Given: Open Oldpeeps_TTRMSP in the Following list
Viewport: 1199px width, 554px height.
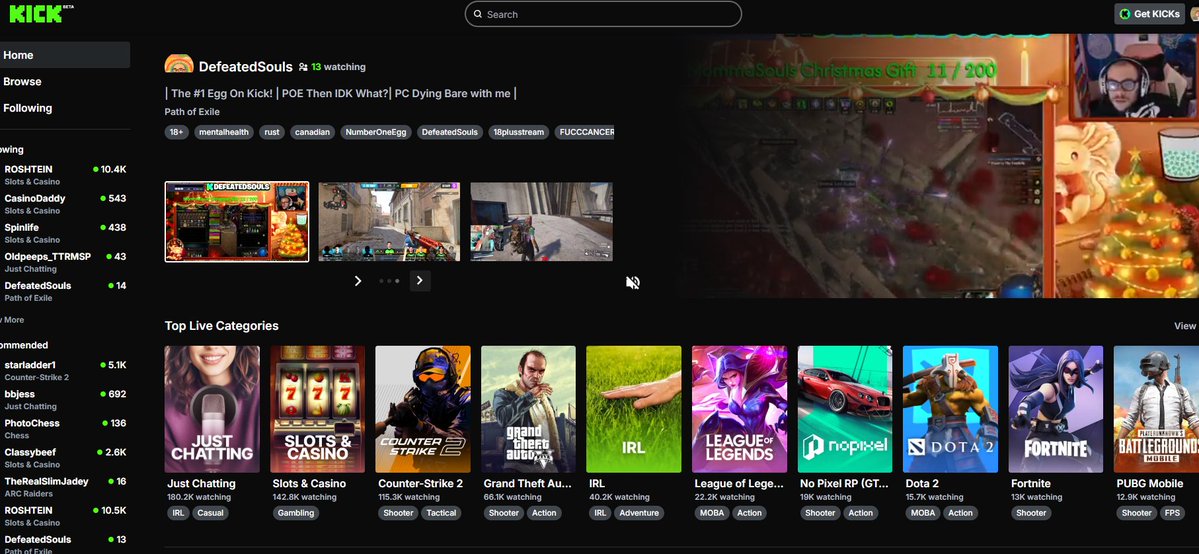Looking at the screenshot, I should pos(64,262).
